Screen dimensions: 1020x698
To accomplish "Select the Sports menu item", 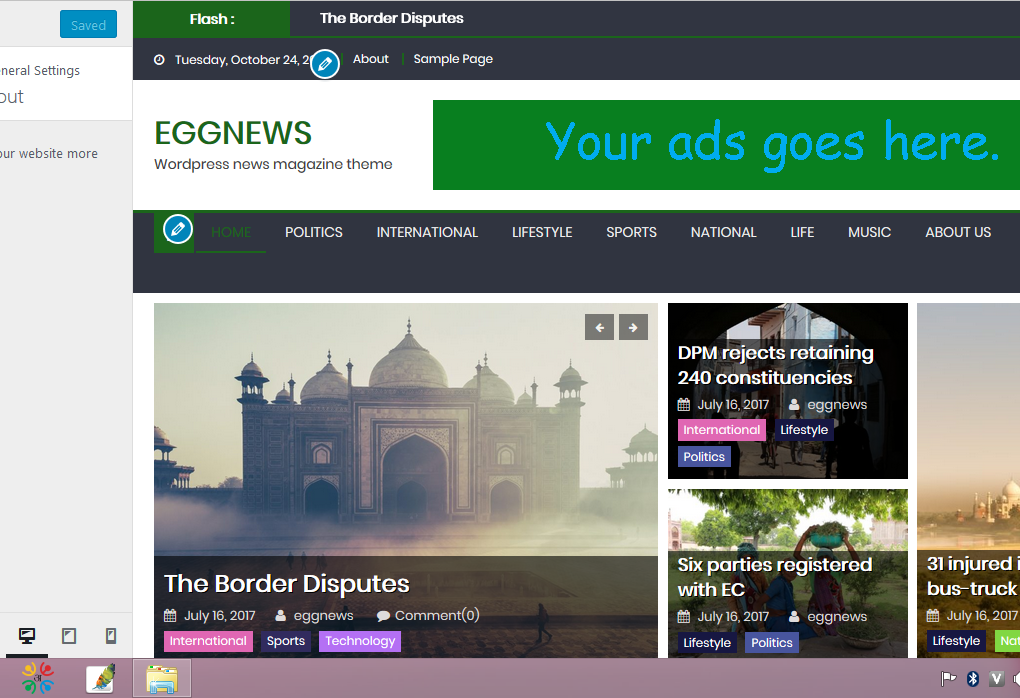I will [631, 232].
